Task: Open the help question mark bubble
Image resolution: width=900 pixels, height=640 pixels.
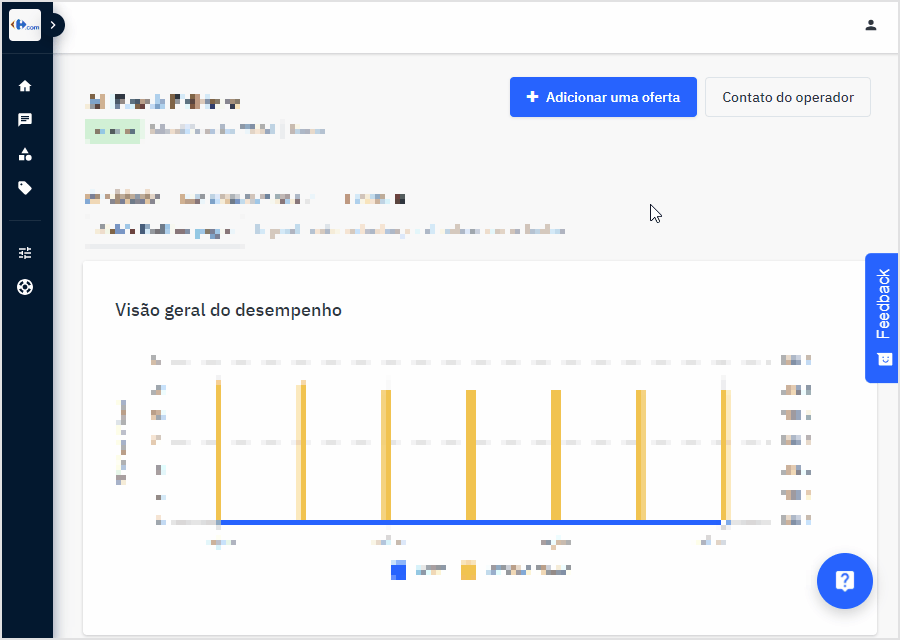Action: pyautogui.click(x=845, y=581)
